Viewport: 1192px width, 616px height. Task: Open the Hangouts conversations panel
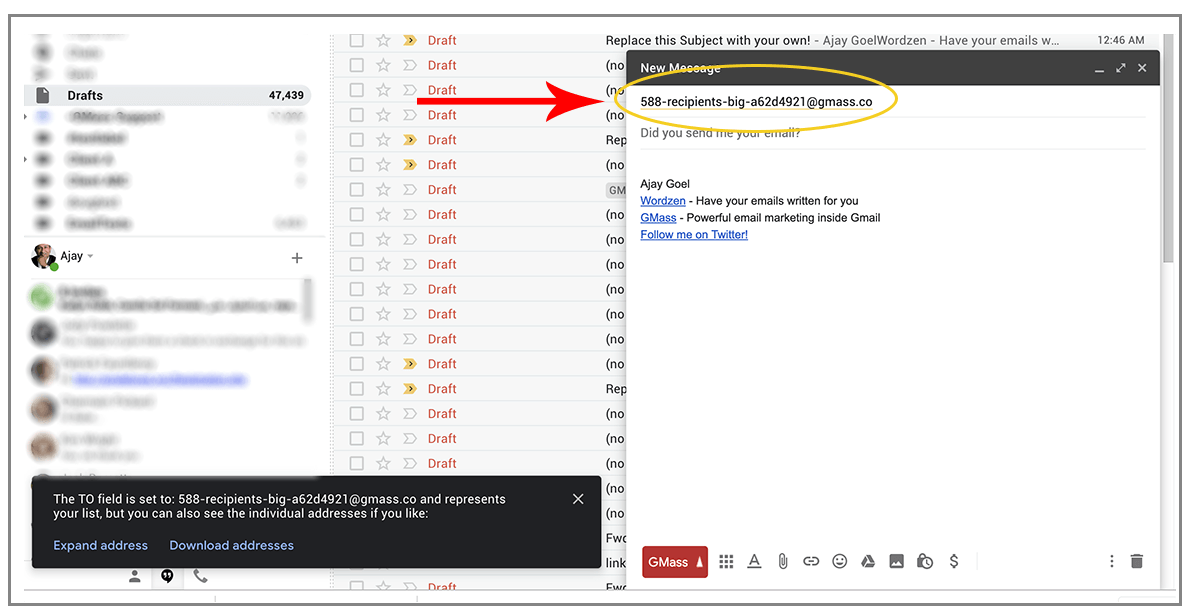coord(167,575)
